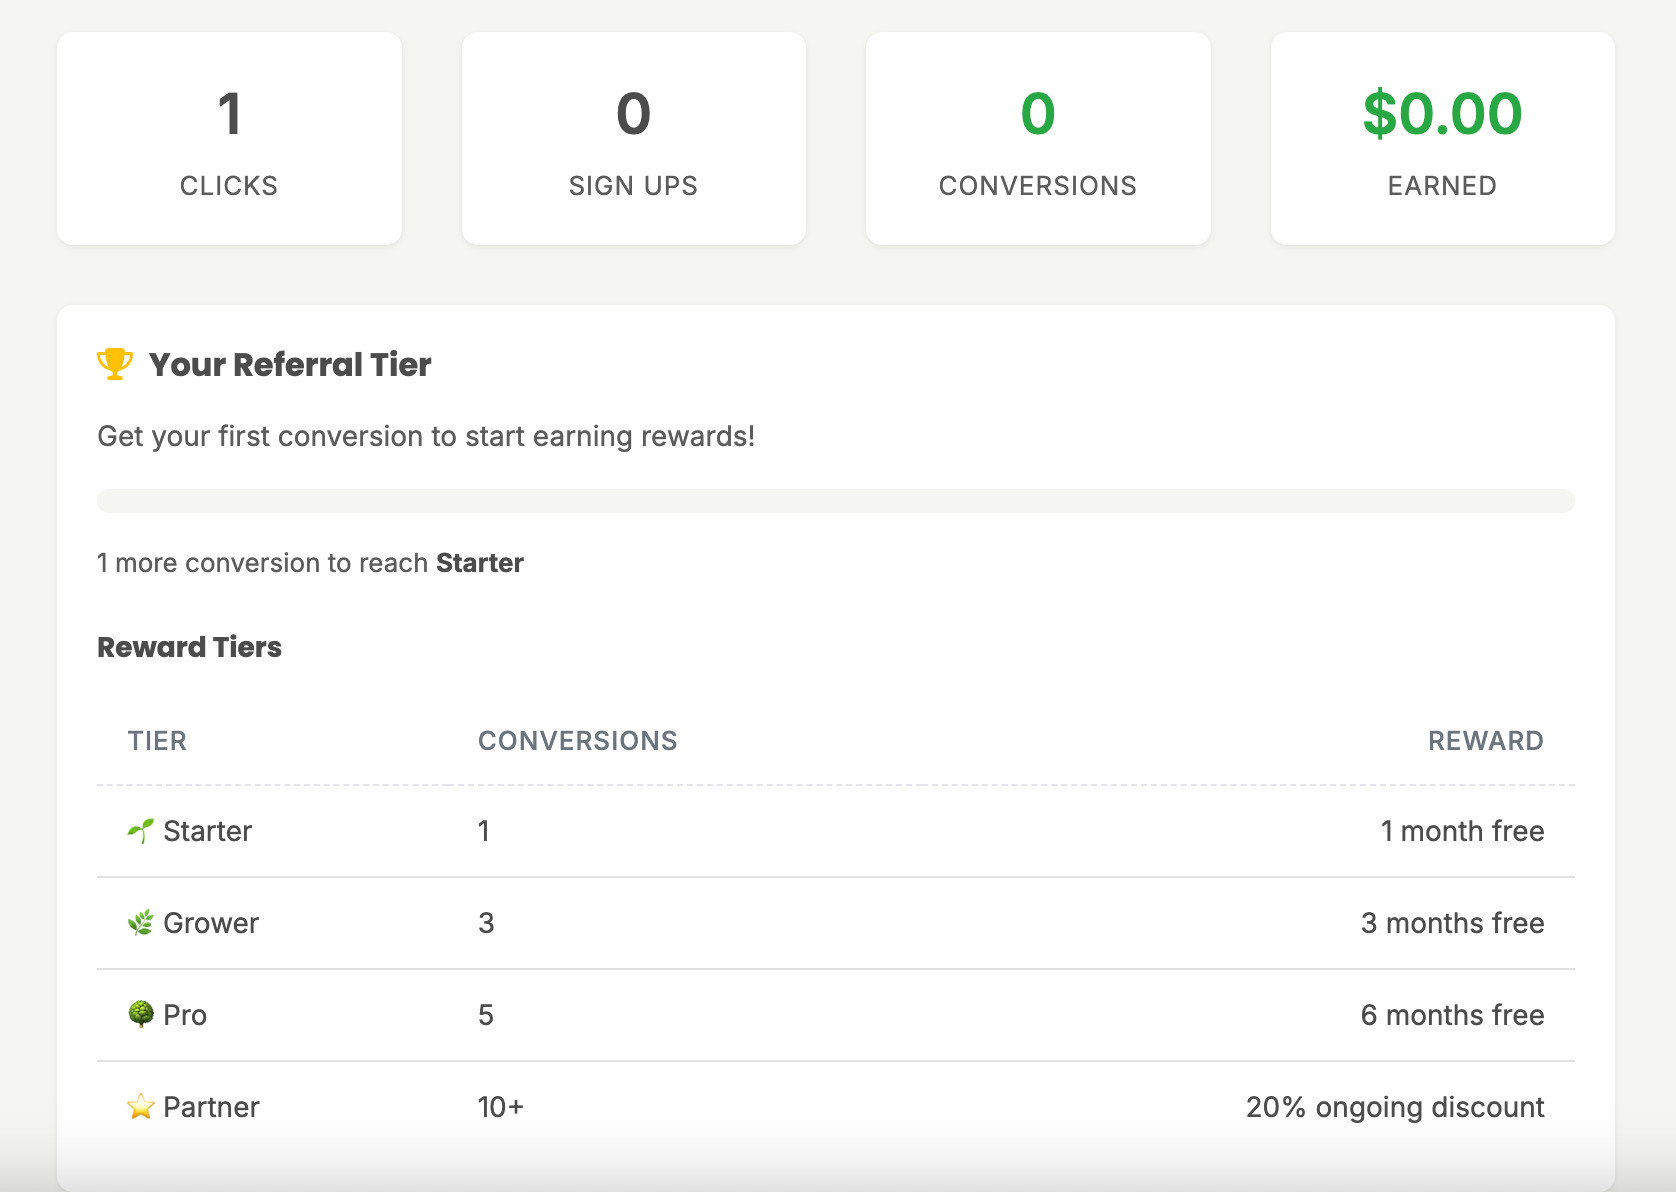Image resolution: width=1676 pixels, height=1192 pixels.
Task: Click the Sign Ups stat card
Action: [x=633, y=138]
